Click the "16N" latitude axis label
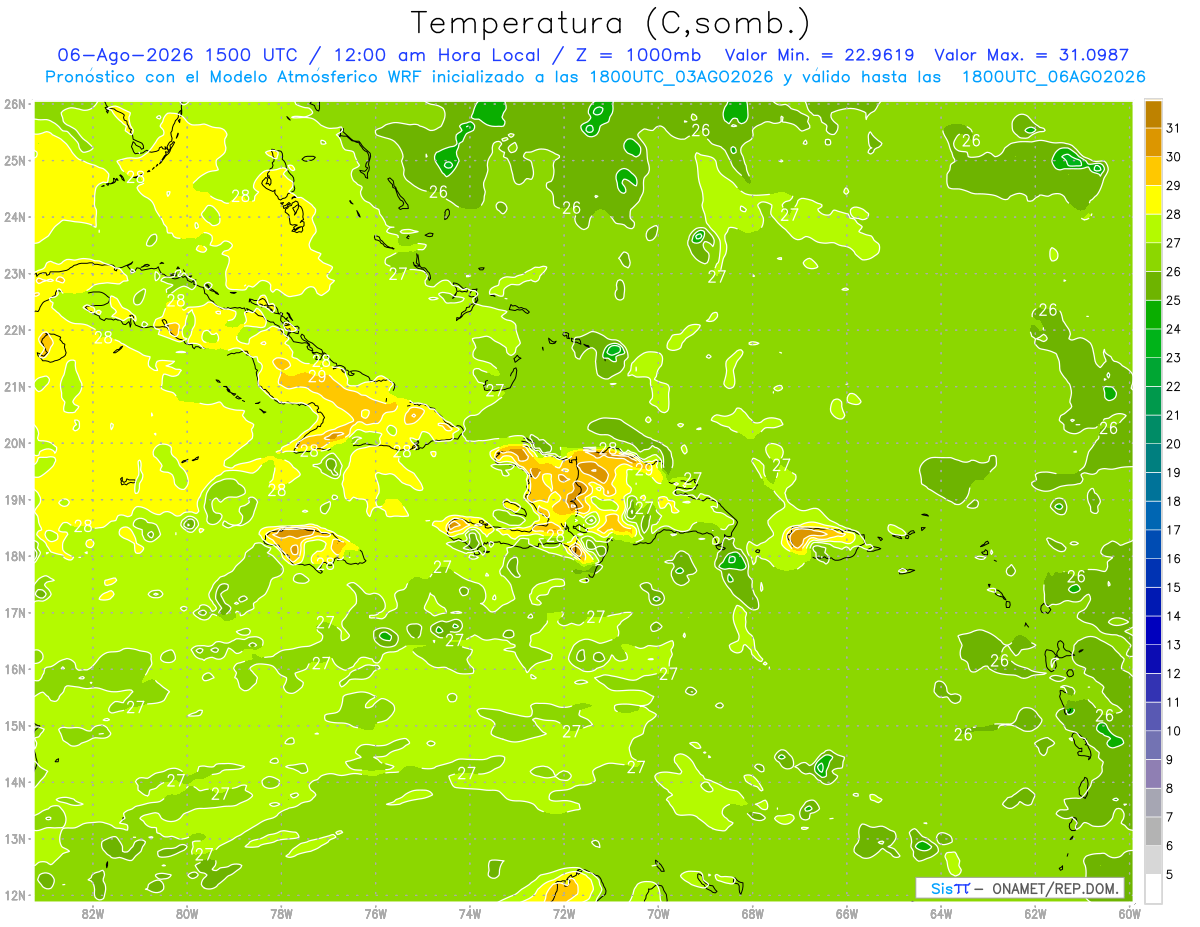The width and height of the screenshot is (1200, 927). coord(14,669)
